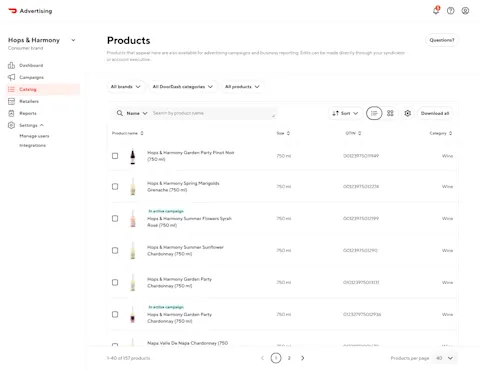Image resolution: width=480 pixels, height=370 pixels.
Task: Switch to list view
Action: point(374,113)
